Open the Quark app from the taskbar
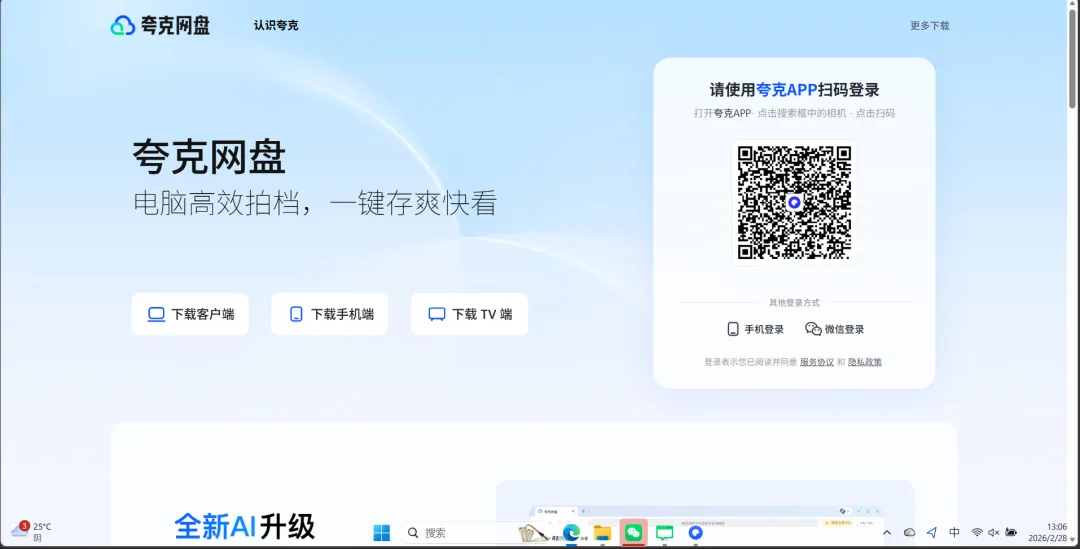 tap(696, 532)
